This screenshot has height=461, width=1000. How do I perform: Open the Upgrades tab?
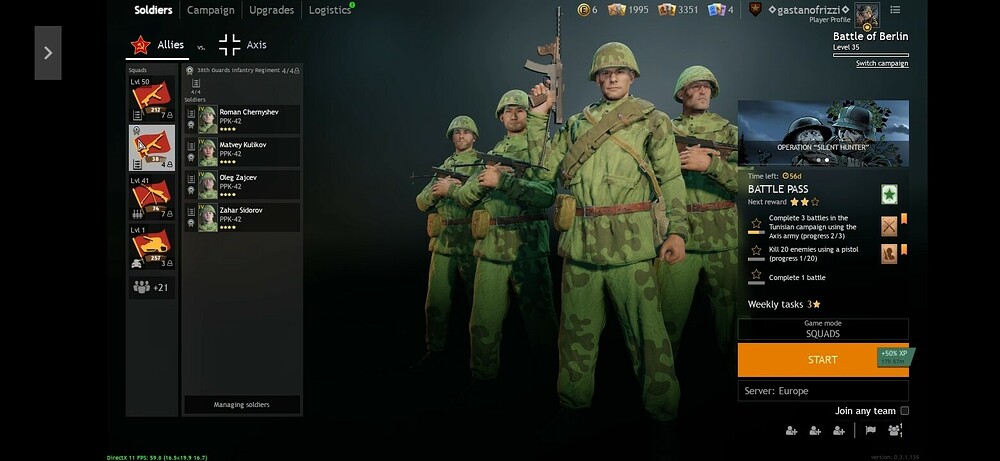point(271,10)
